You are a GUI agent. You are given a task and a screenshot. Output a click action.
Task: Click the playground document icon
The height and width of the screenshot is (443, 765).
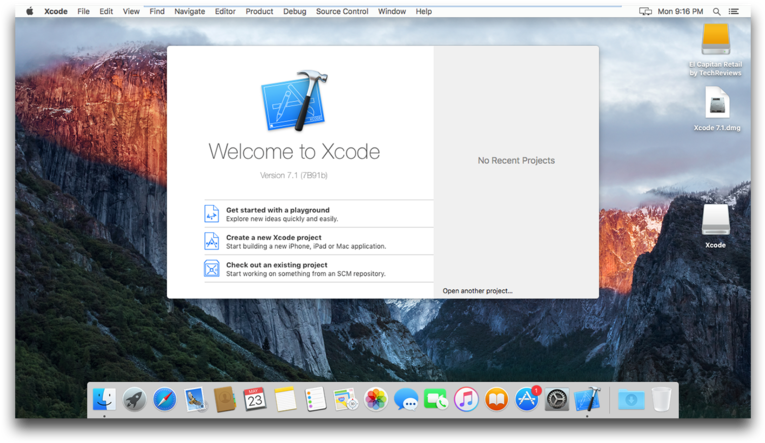pos(211,214)
